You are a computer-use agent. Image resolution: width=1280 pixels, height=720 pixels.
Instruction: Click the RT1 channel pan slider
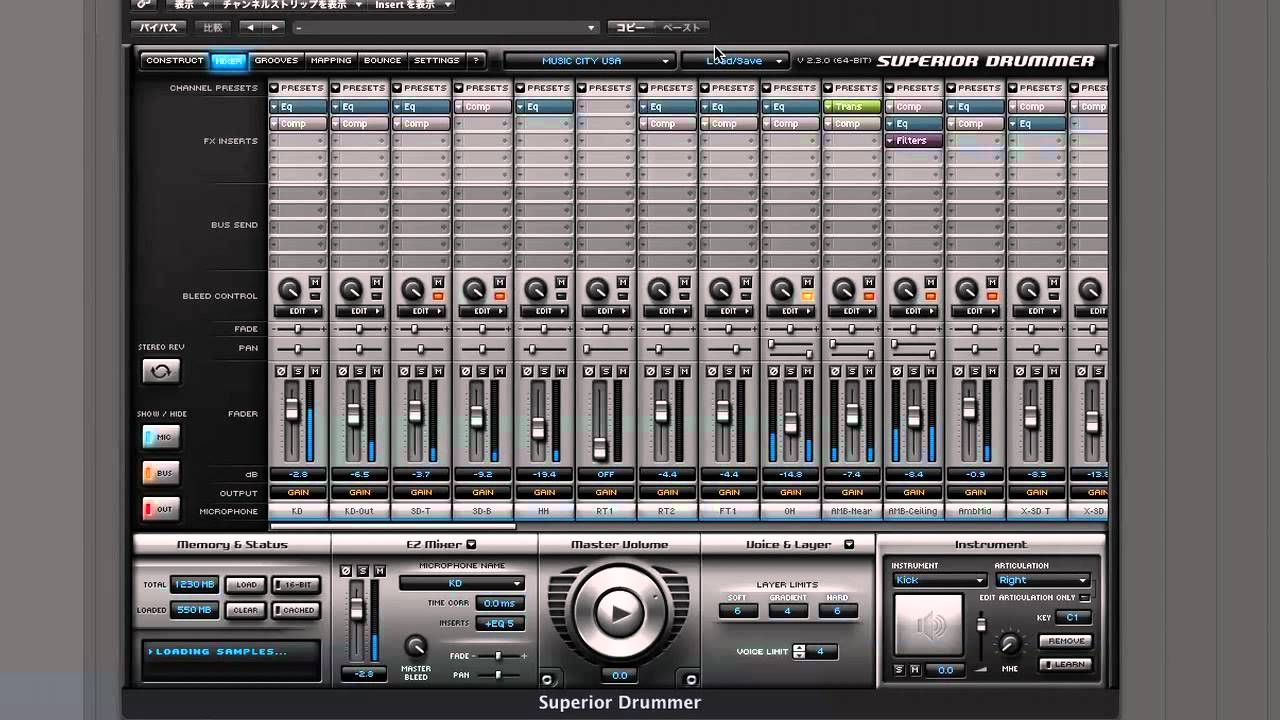606,348
